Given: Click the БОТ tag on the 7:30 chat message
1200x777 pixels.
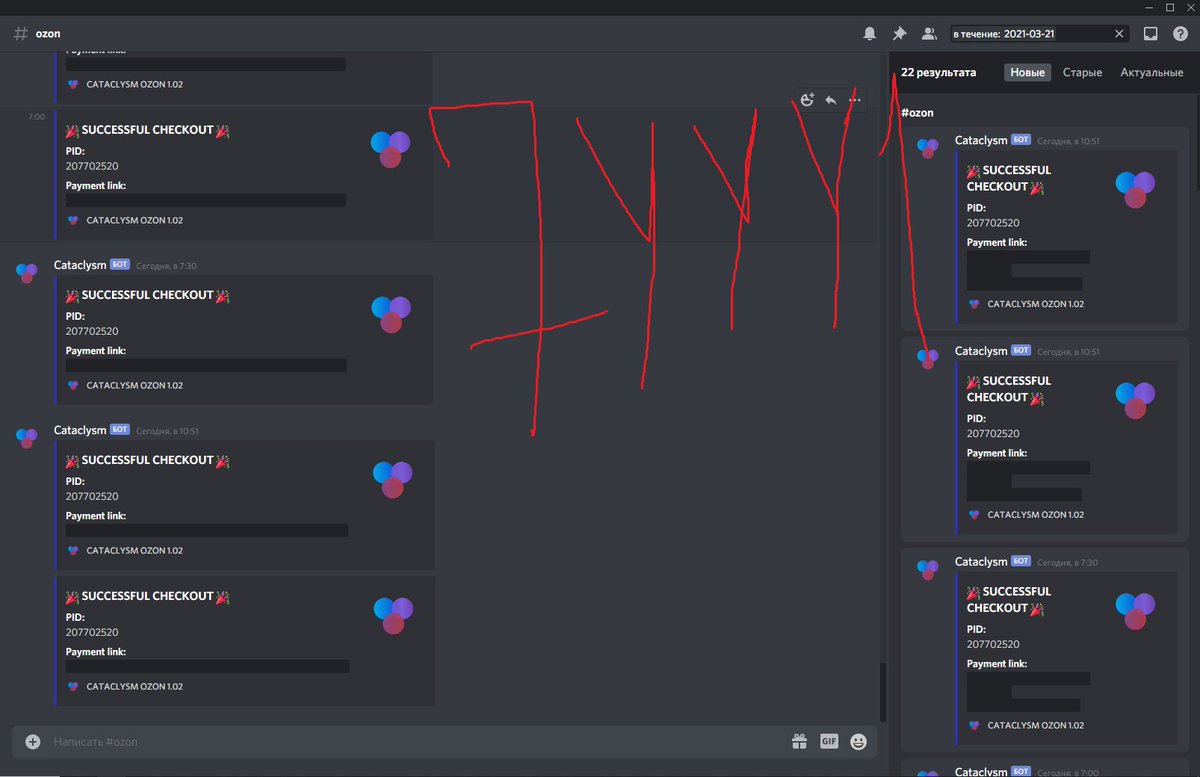Looking at the screenshot, I should (120, 265).
